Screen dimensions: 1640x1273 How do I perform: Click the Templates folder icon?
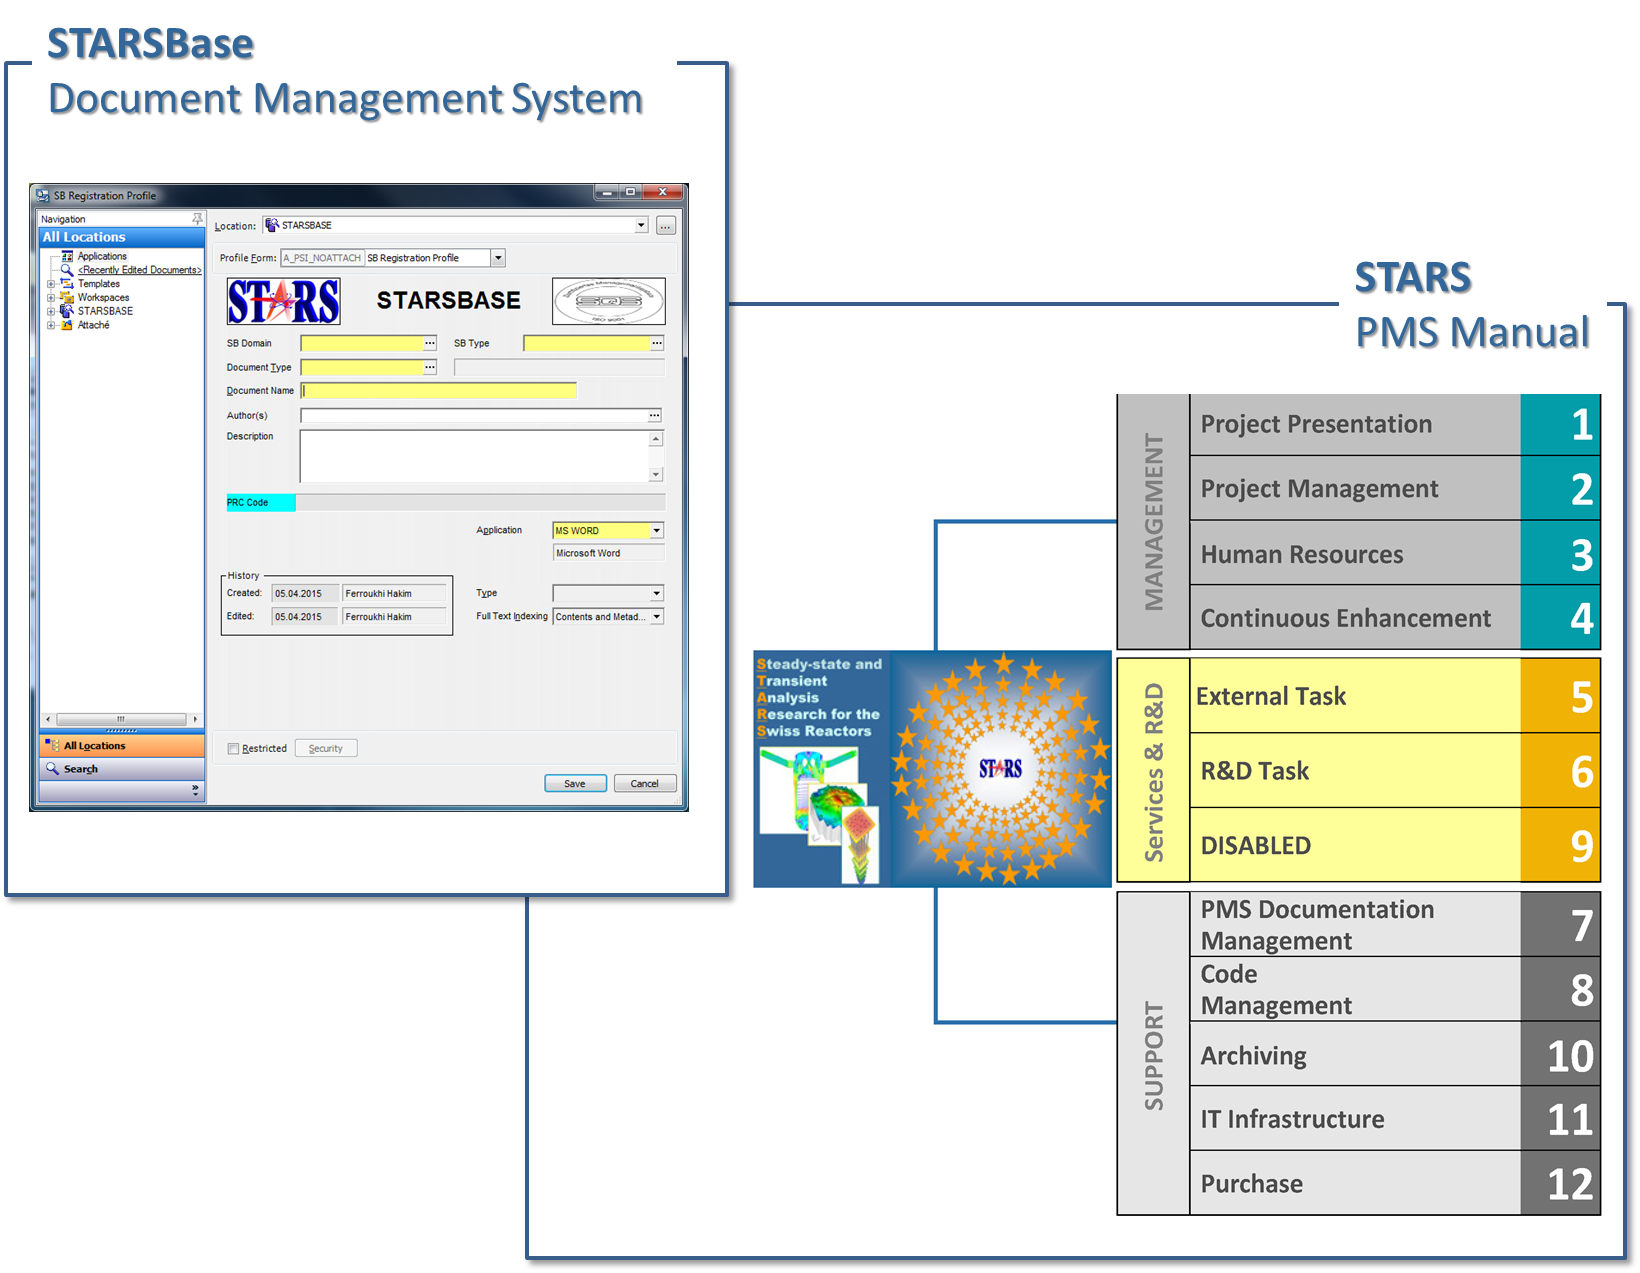point(67,284)
